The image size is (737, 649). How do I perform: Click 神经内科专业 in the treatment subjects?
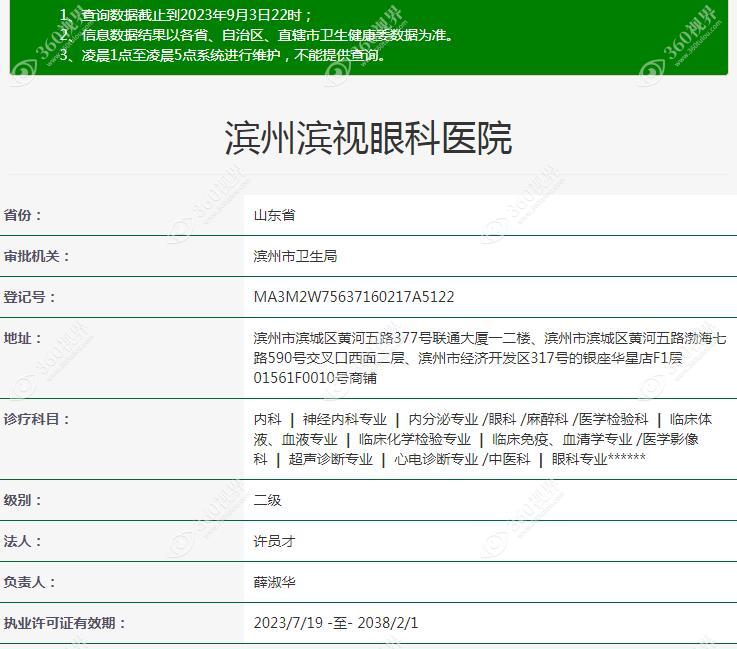coord(344,419)
